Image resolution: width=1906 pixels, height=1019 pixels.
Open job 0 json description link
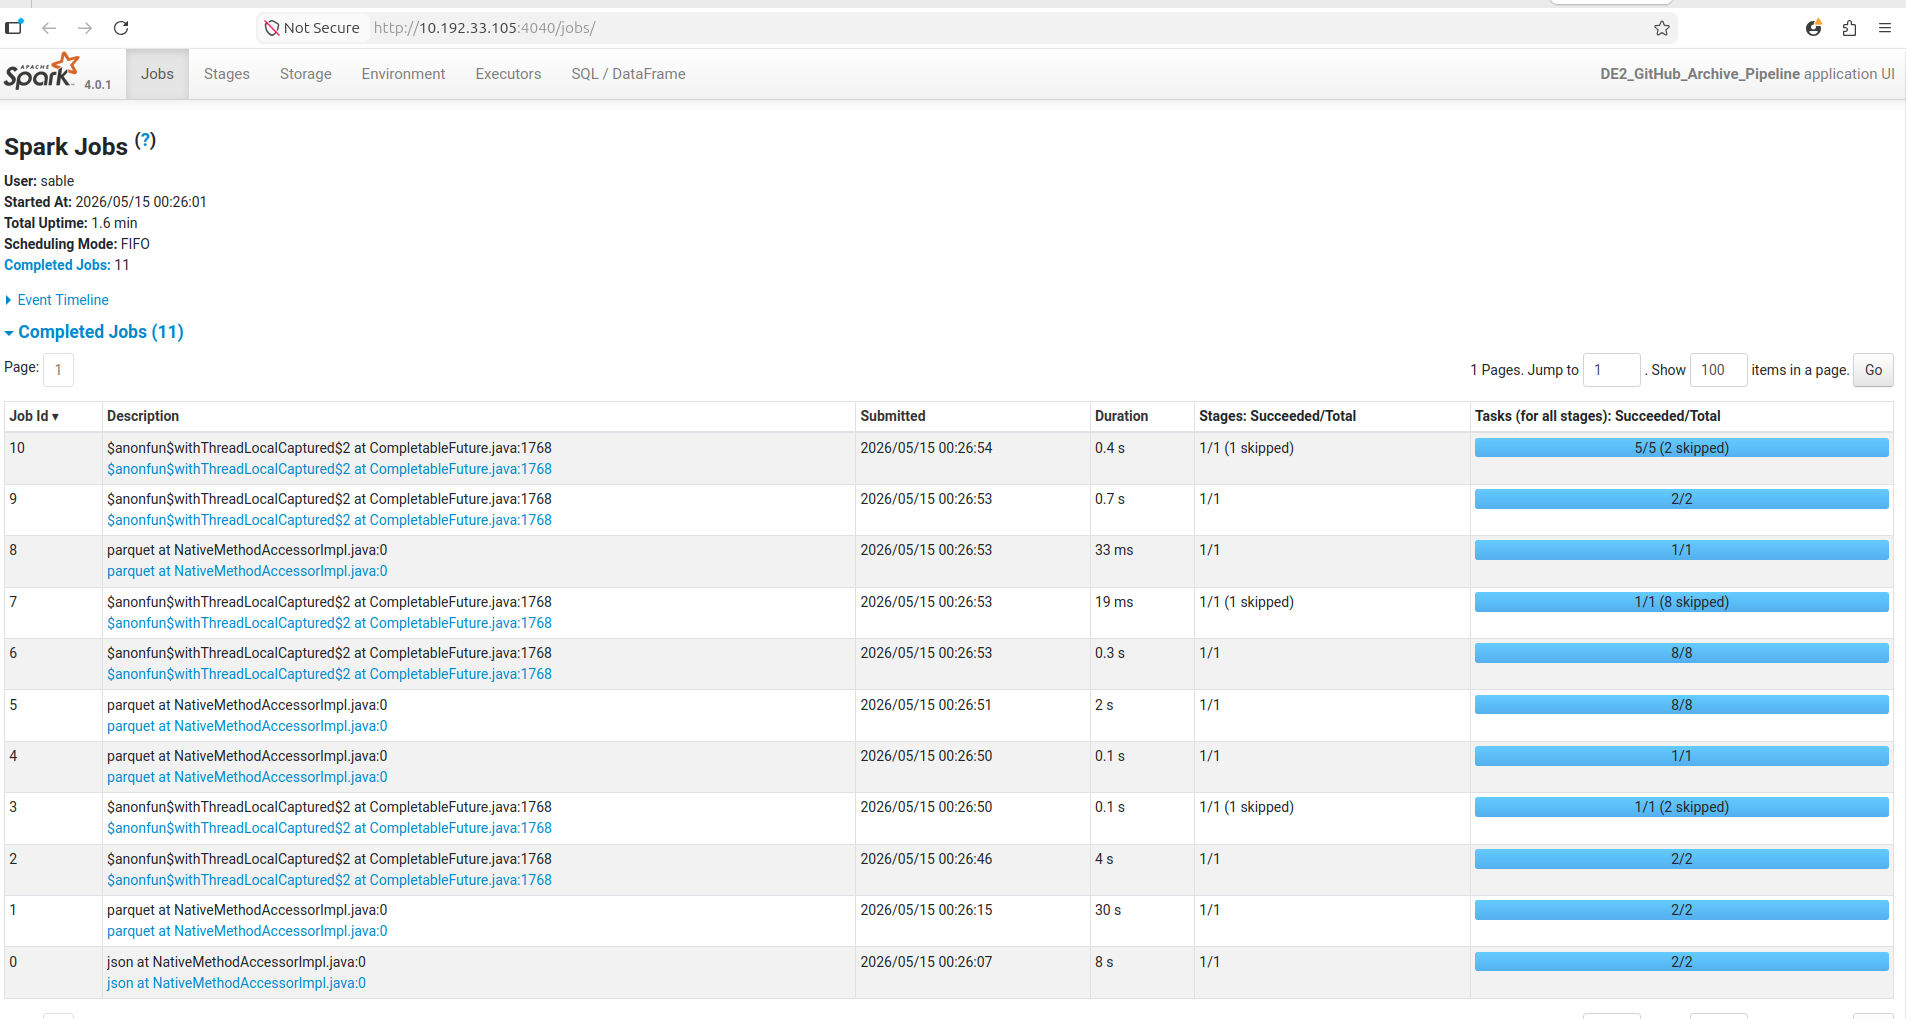[236, 983]
